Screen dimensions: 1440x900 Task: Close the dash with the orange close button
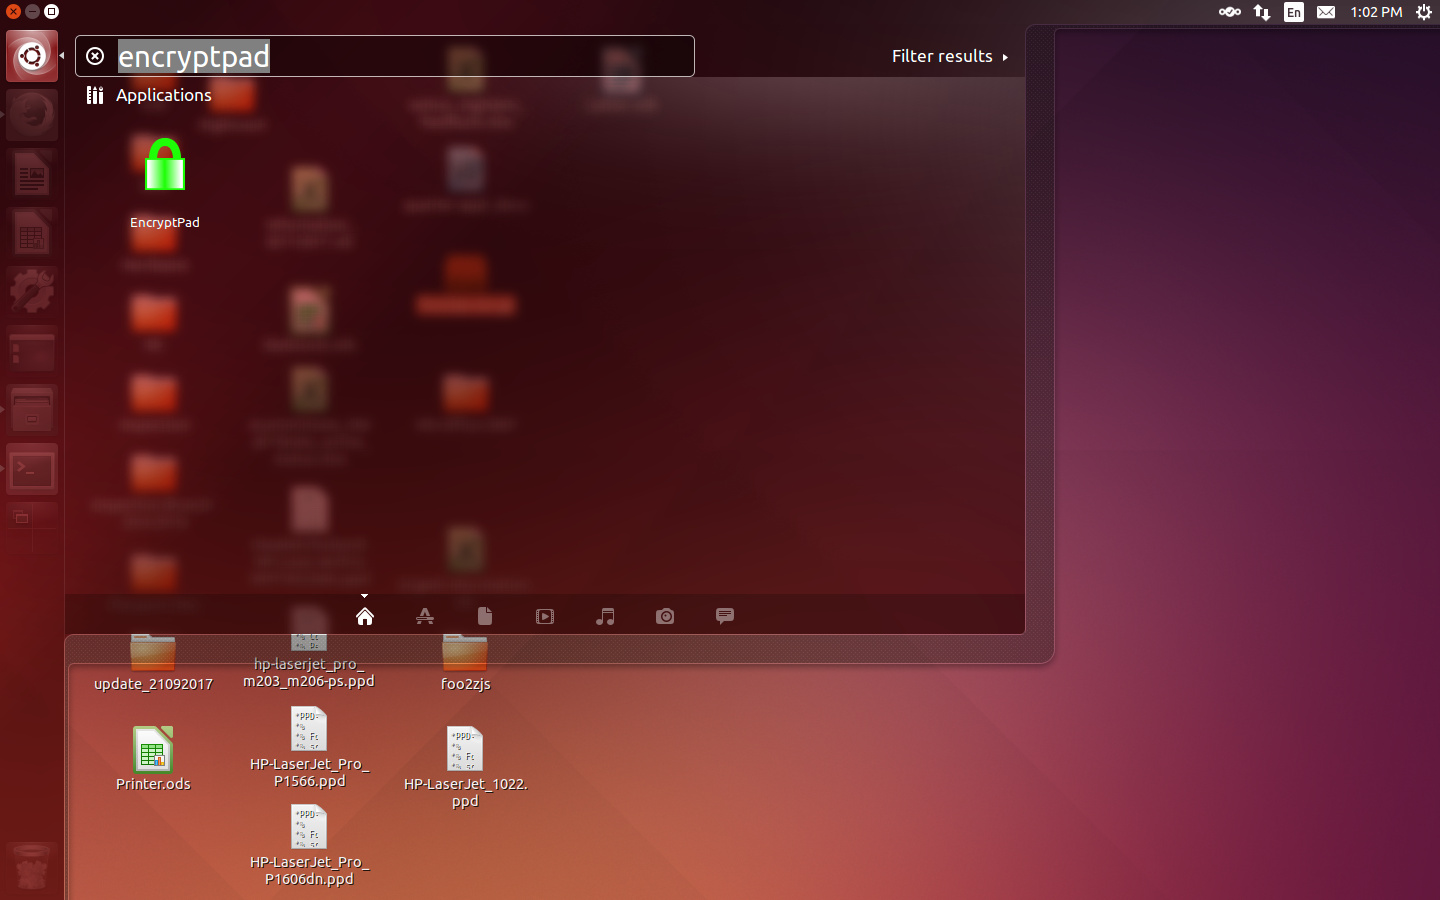tap(13, 11)
